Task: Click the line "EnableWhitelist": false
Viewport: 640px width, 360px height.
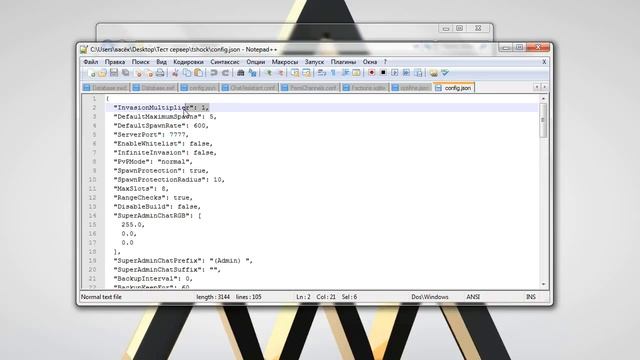Action: coord(163,144)
